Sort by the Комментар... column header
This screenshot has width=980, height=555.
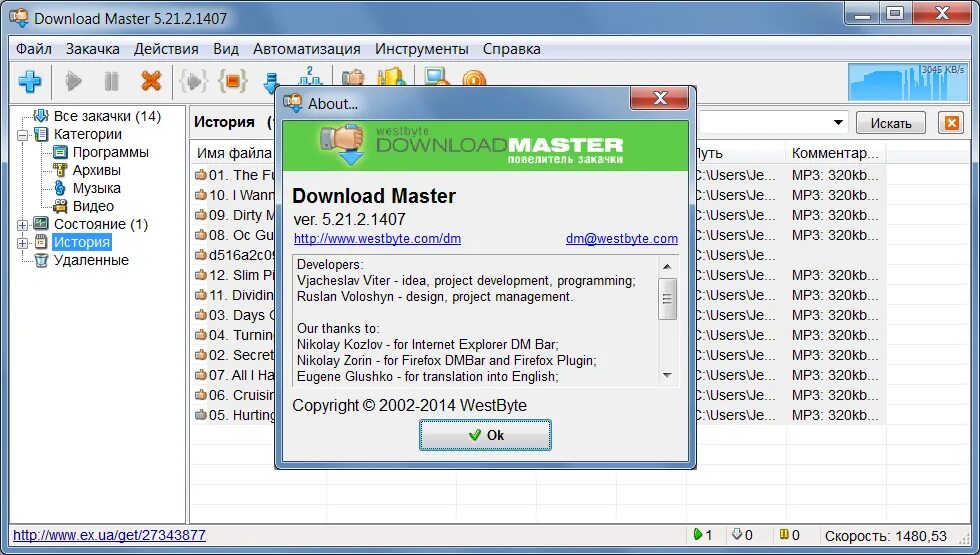[835, 153]
